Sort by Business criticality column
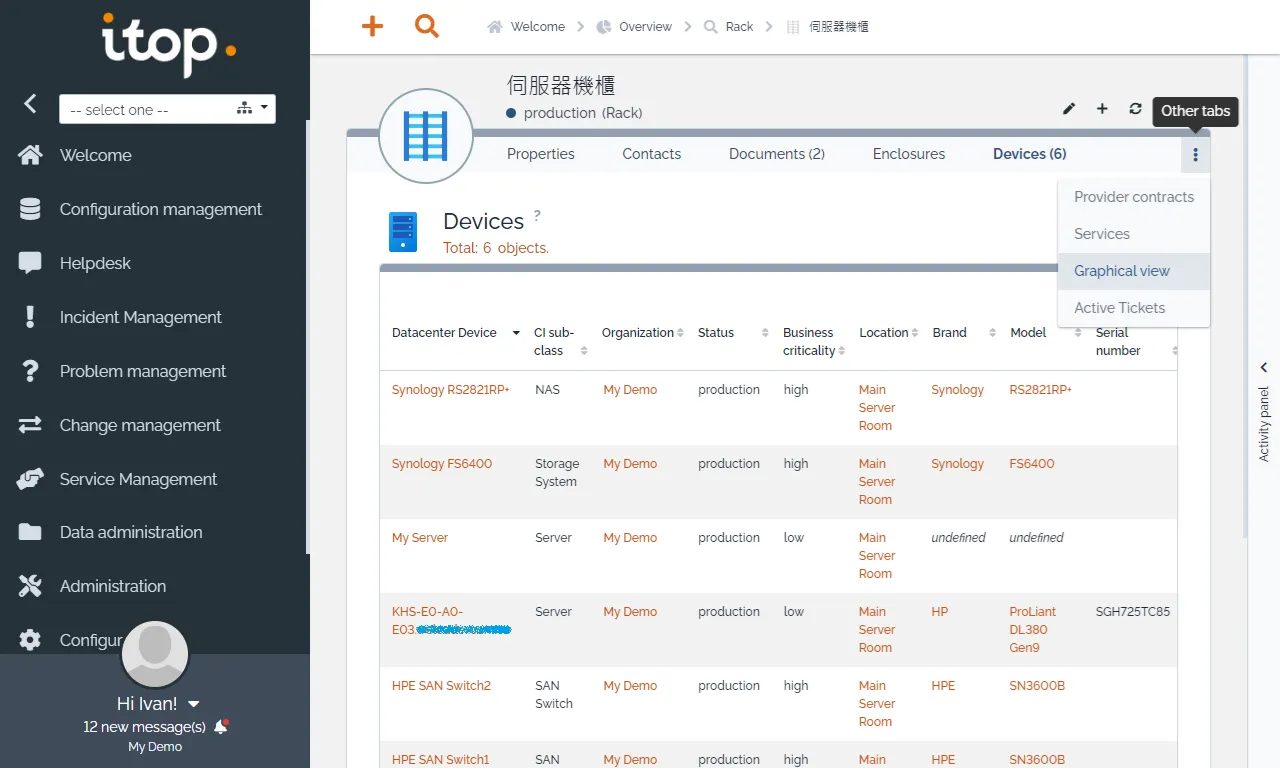Image resolution: width=1280 pixels, height=768 pixels. click(814, 342)
